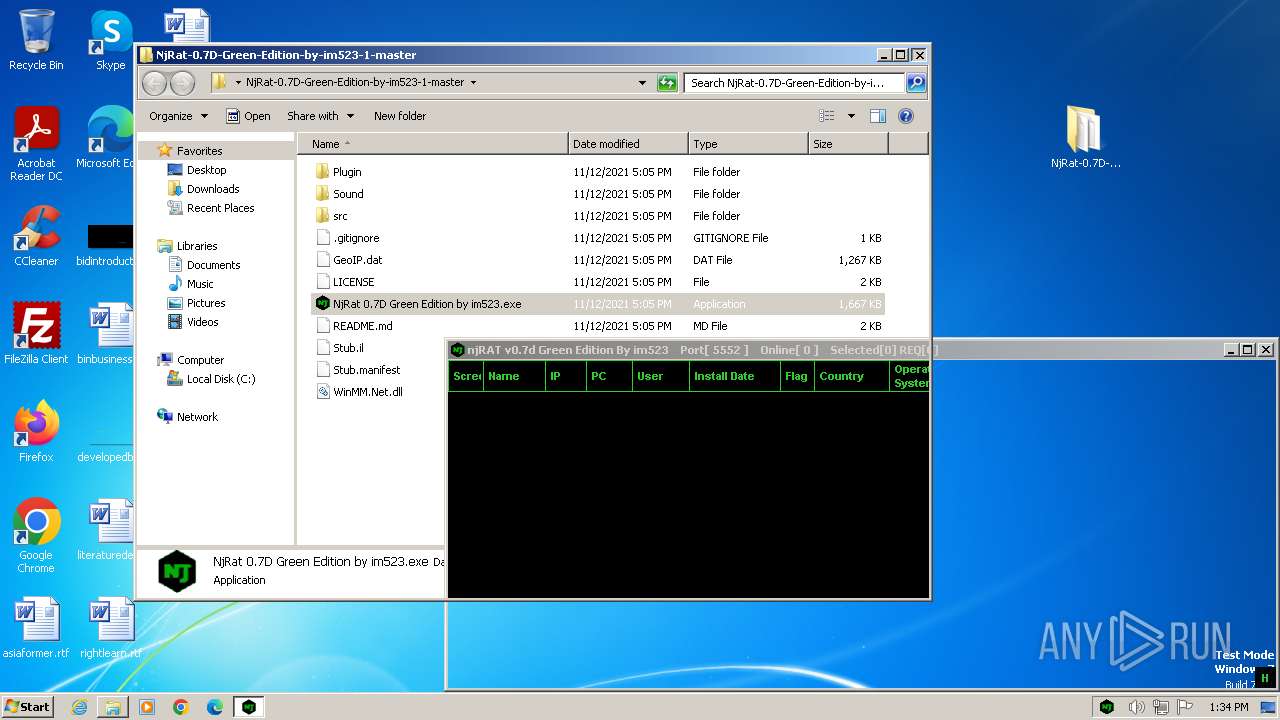The image size is (1280, 720).
Task: Open rightlearn.rtf document on desktop
Action: click(110, 628)
